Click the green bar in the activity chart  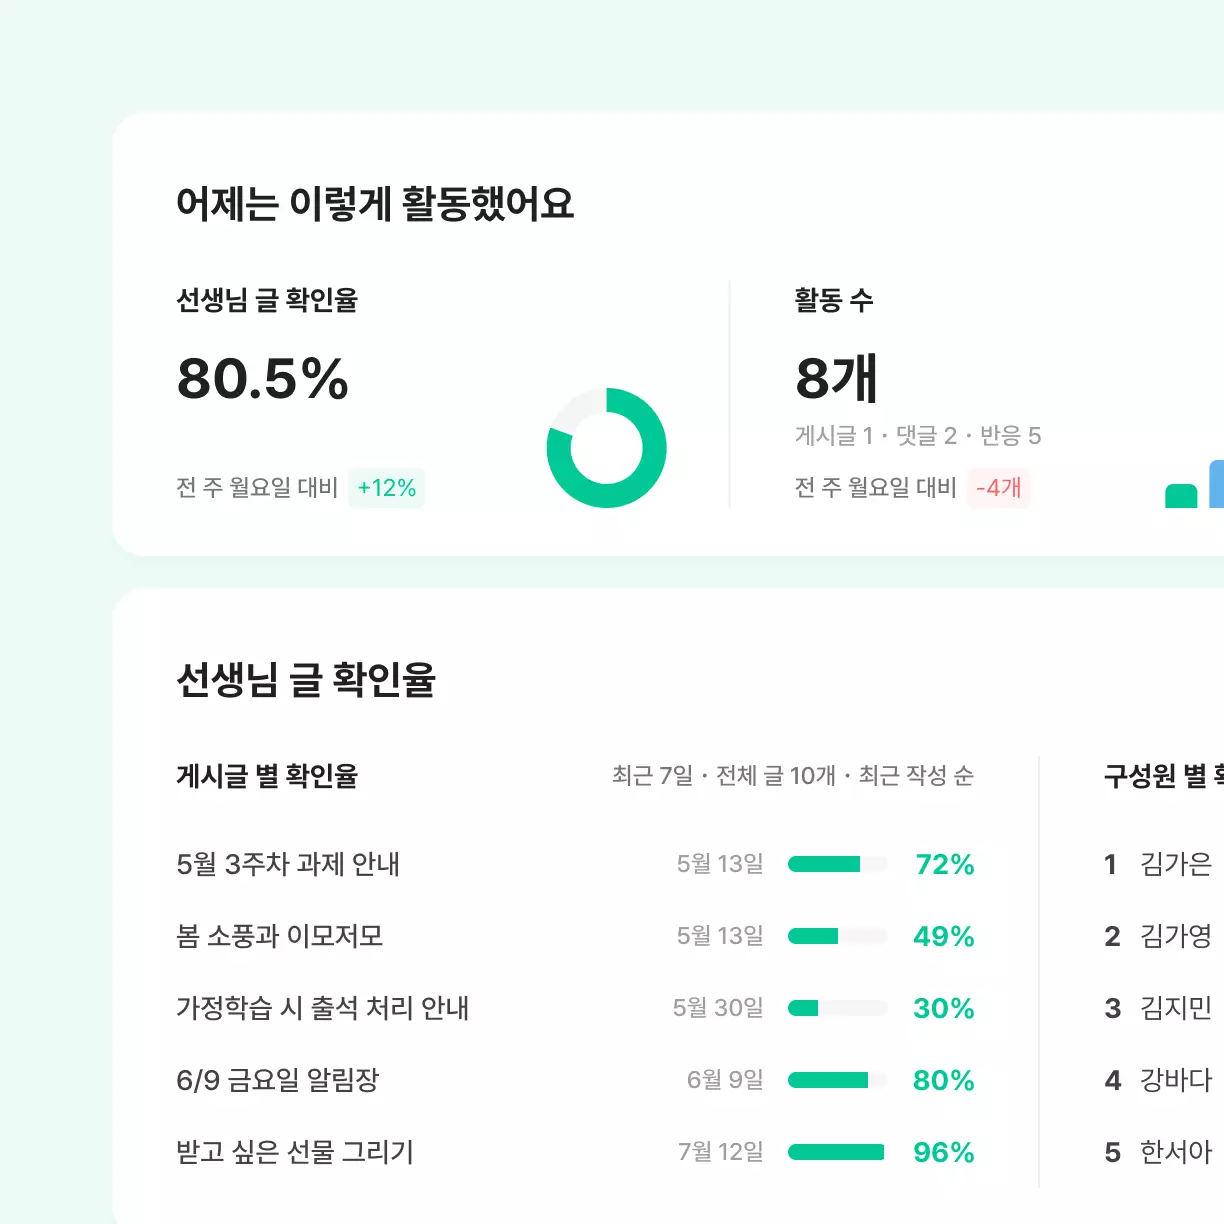click(1181, 496)
